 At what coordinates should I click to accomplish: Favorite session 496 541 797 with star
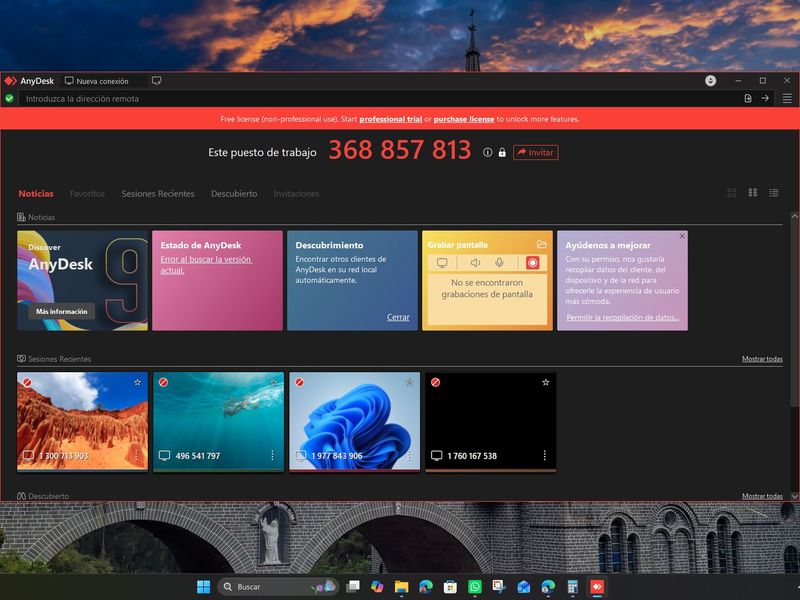pos(273,382)
